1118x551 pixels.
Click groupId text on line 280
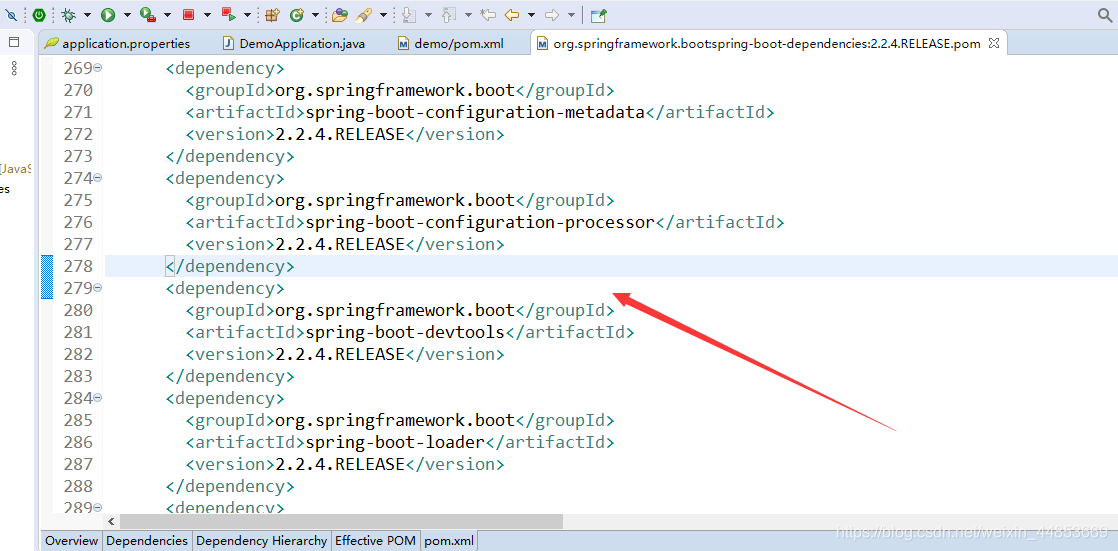(395, 310)
